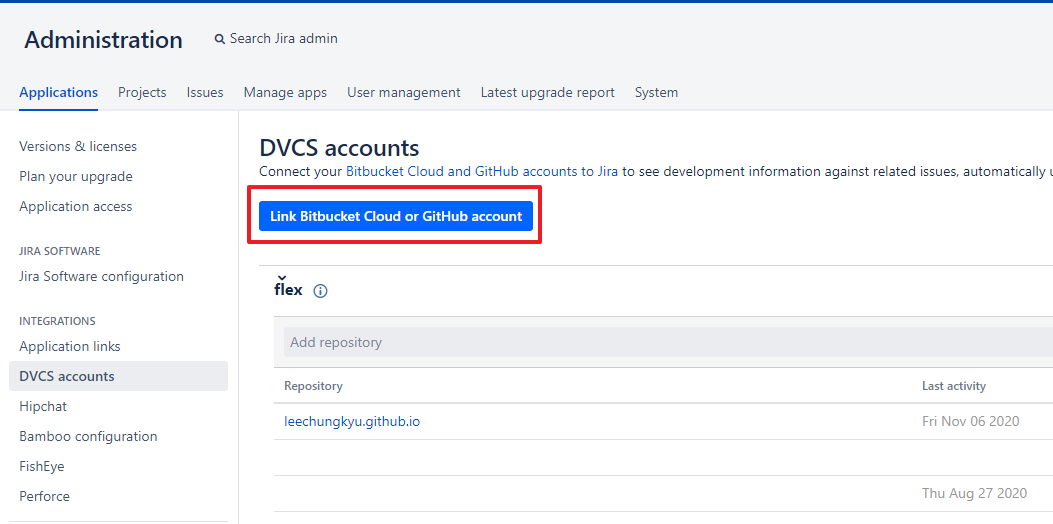The image size is (1053, 524).
Task: Open the flex account info icon
Action: pyautogui.click(x=320, y=291)
